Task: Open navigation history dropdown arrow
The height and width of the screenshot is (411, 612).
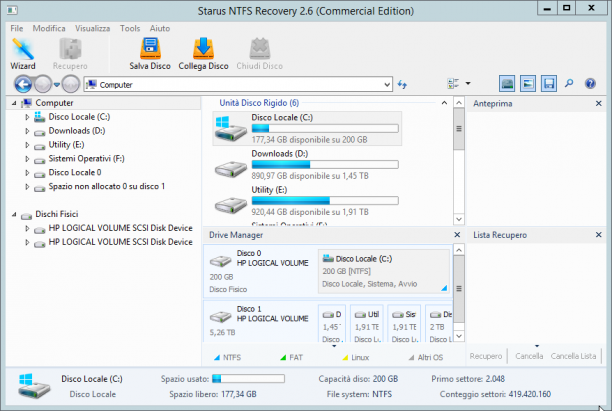Action: [57, 84]
